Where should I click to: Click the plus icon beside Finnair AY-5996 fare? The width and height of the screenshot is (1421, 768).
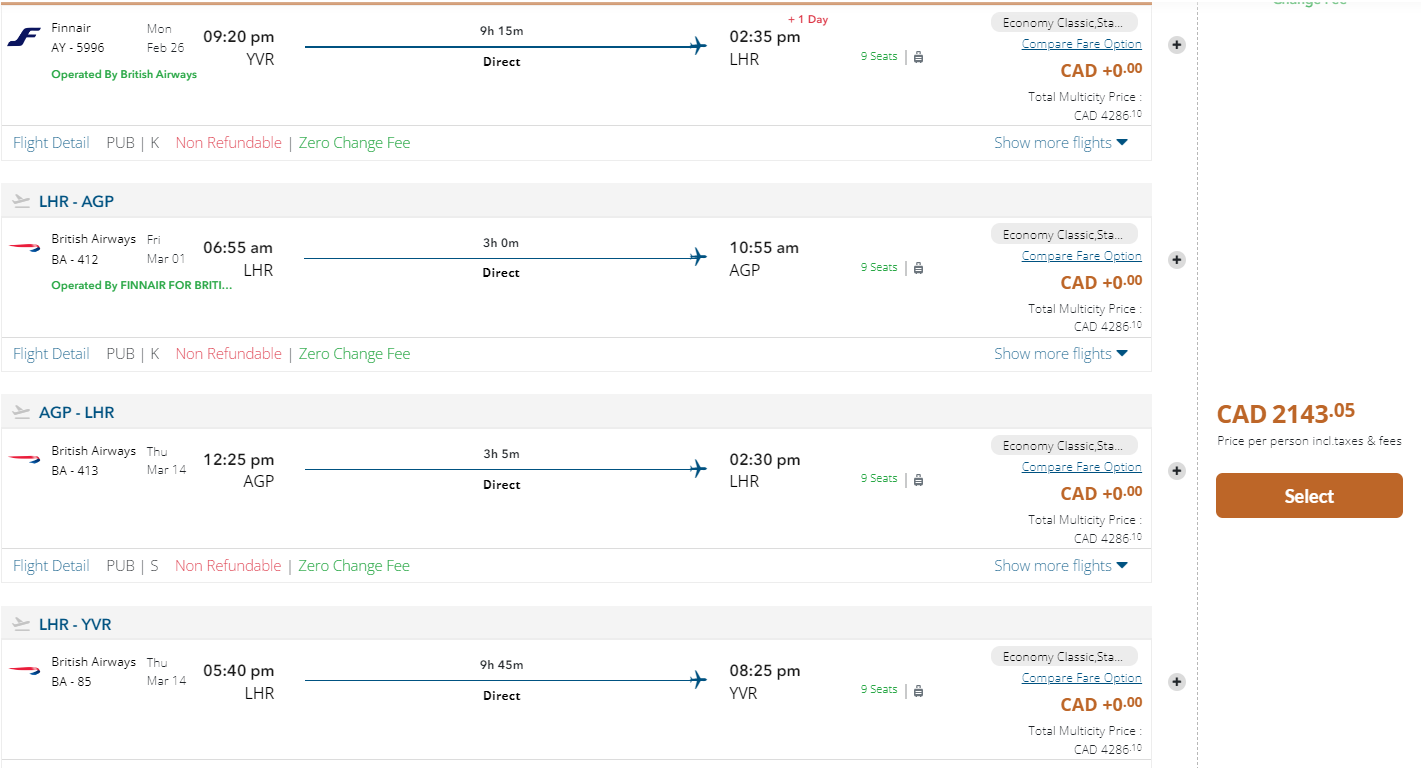click(1177, 45)
